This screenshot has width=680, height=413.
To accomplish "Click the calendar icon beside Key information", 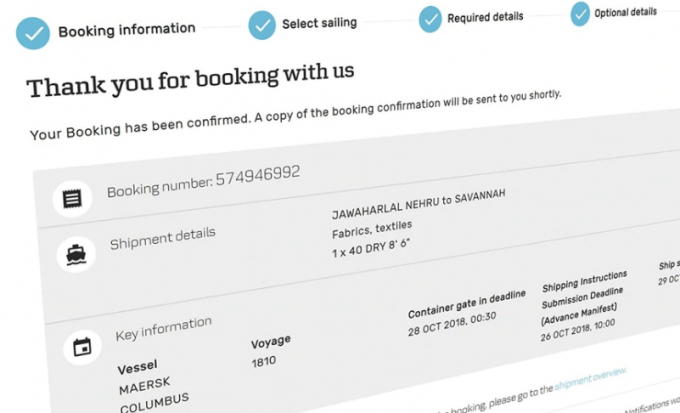I will coord(82,347).
